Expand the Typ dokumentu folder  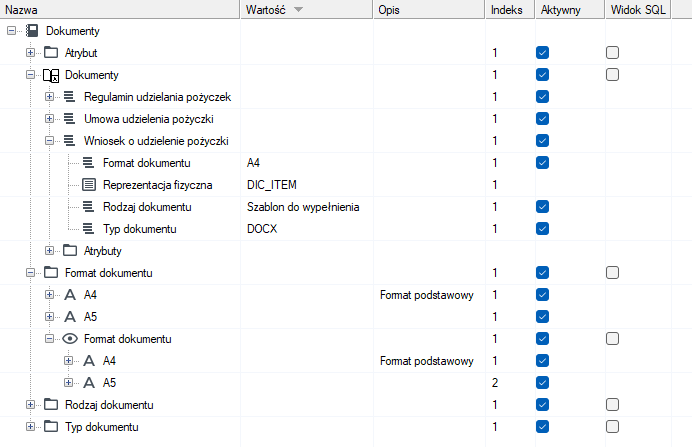[x=30, y=426]
